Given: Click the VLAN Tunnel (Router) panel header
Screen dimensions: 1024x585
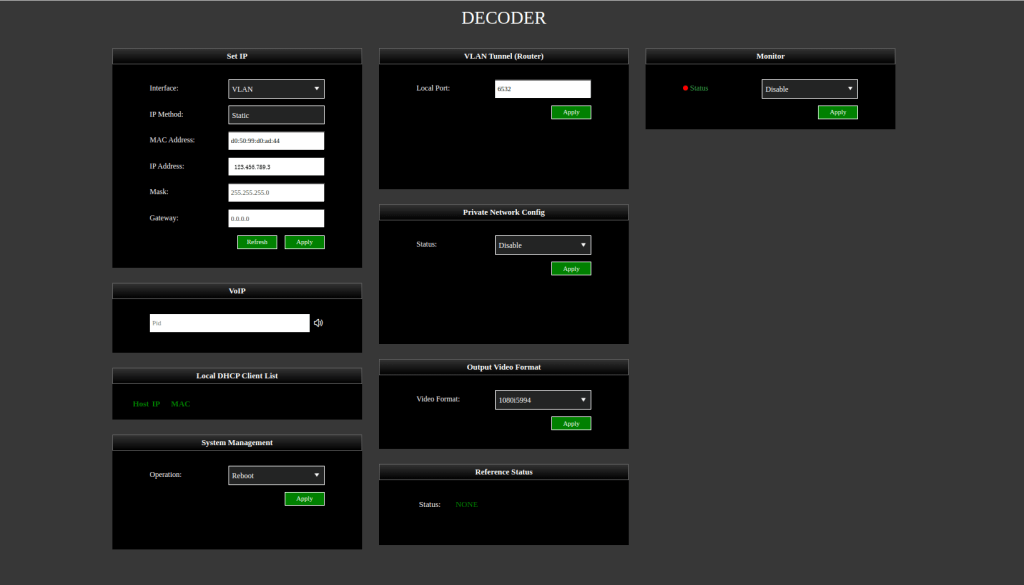Looking at the screenshot, I should pos(504,56).
